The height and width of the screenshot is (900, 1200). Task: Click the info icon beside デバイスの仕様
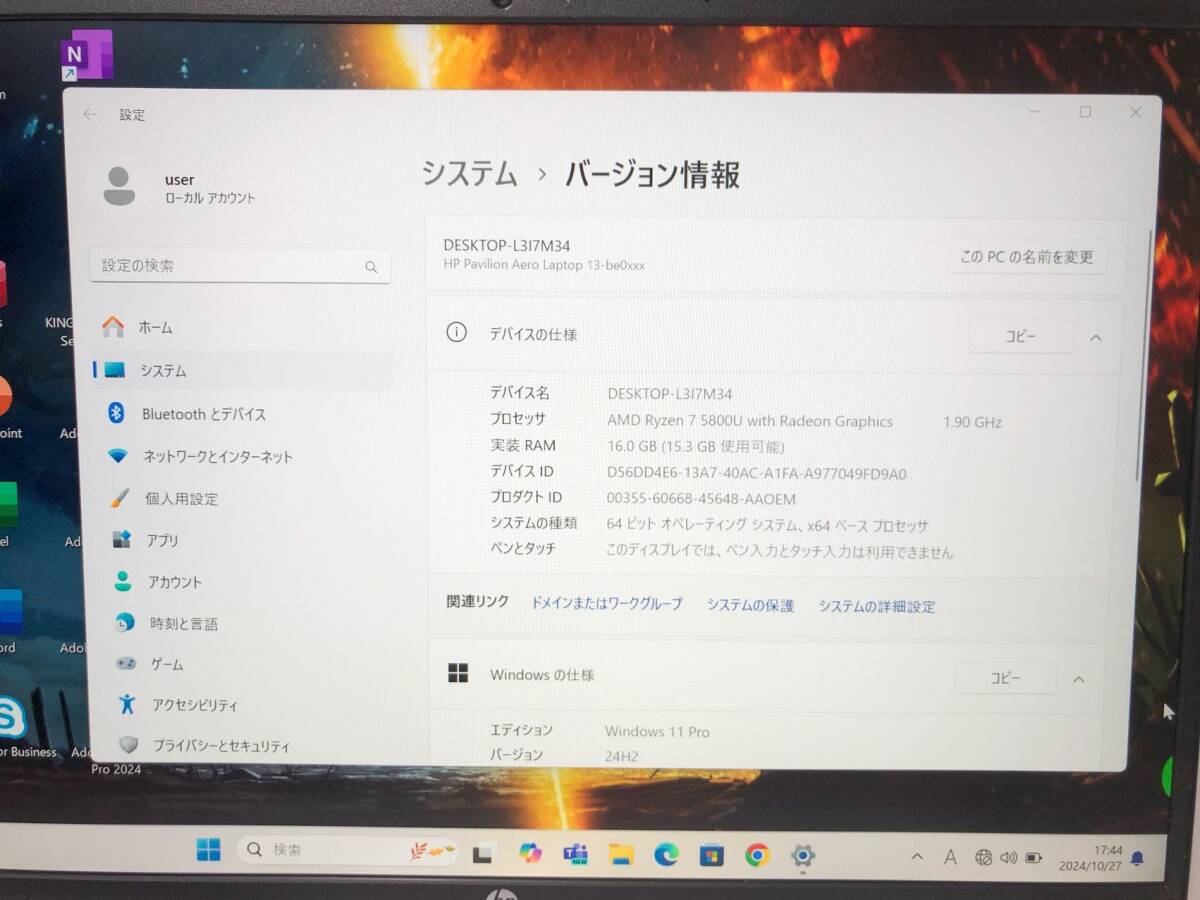click(456, 333)
